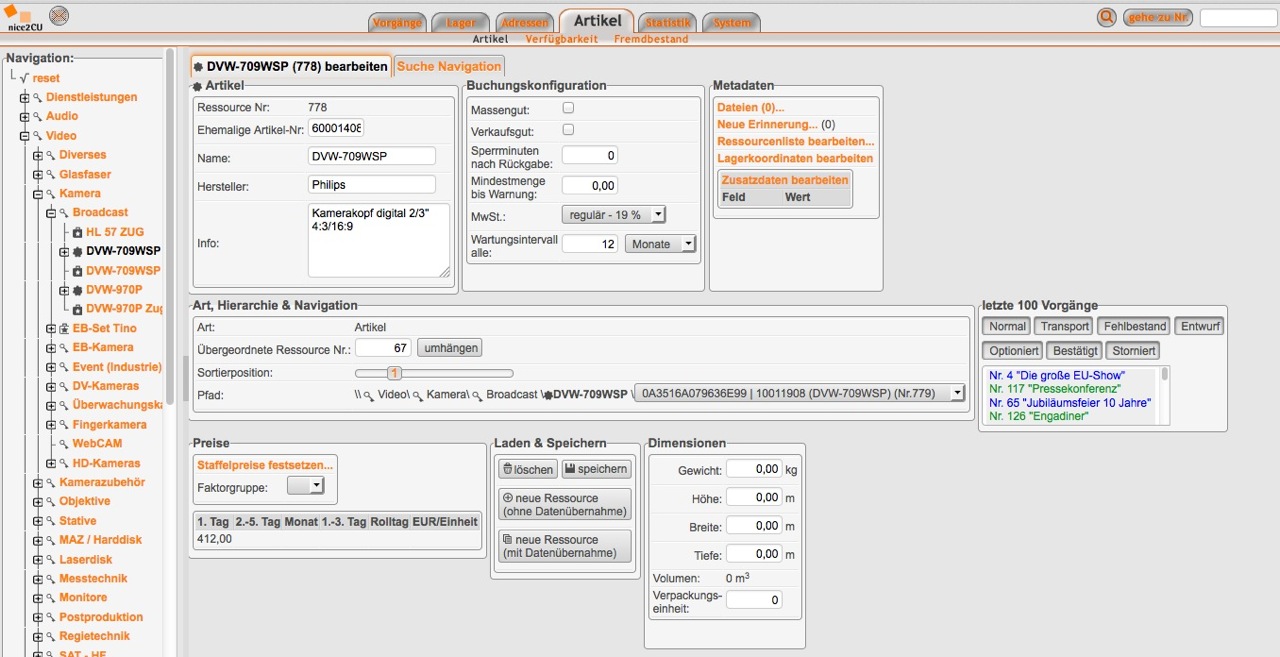Click the Hersteller input field
The width and height of the screenshot is (1280, 657).
(372, 184)
